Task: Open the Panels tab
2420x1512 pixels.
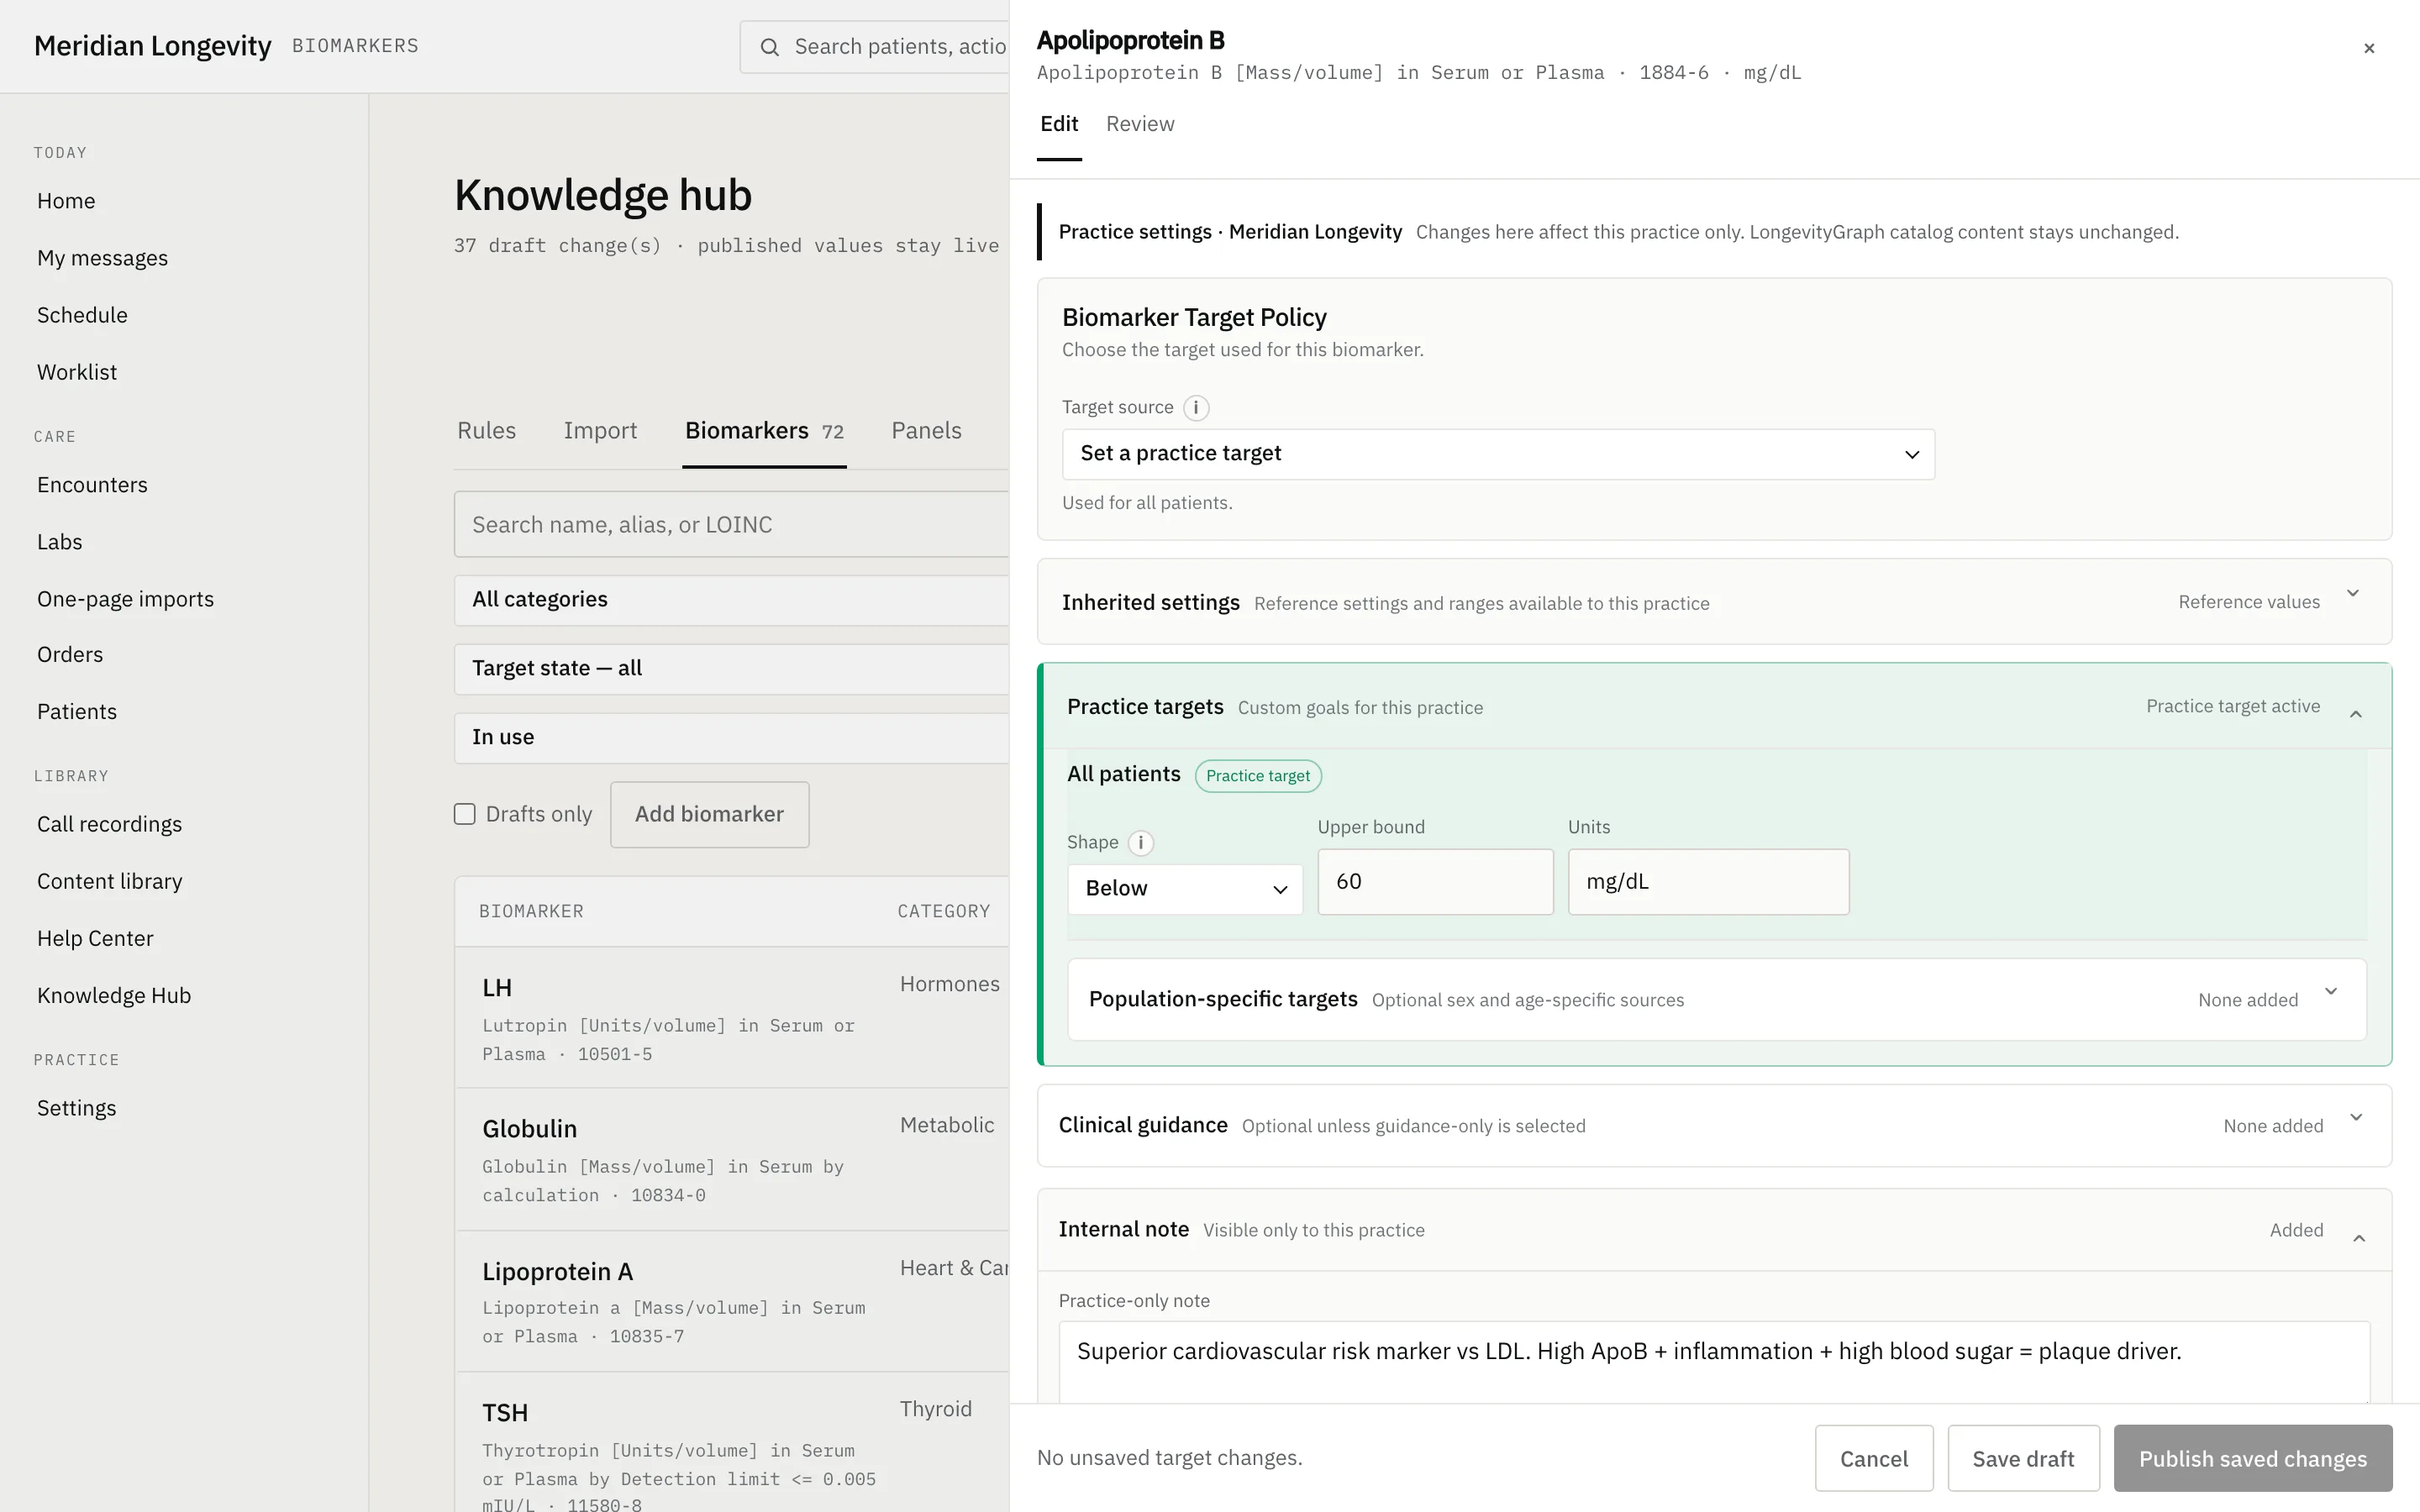Action: pyautogui.click(x=926, y=431)
